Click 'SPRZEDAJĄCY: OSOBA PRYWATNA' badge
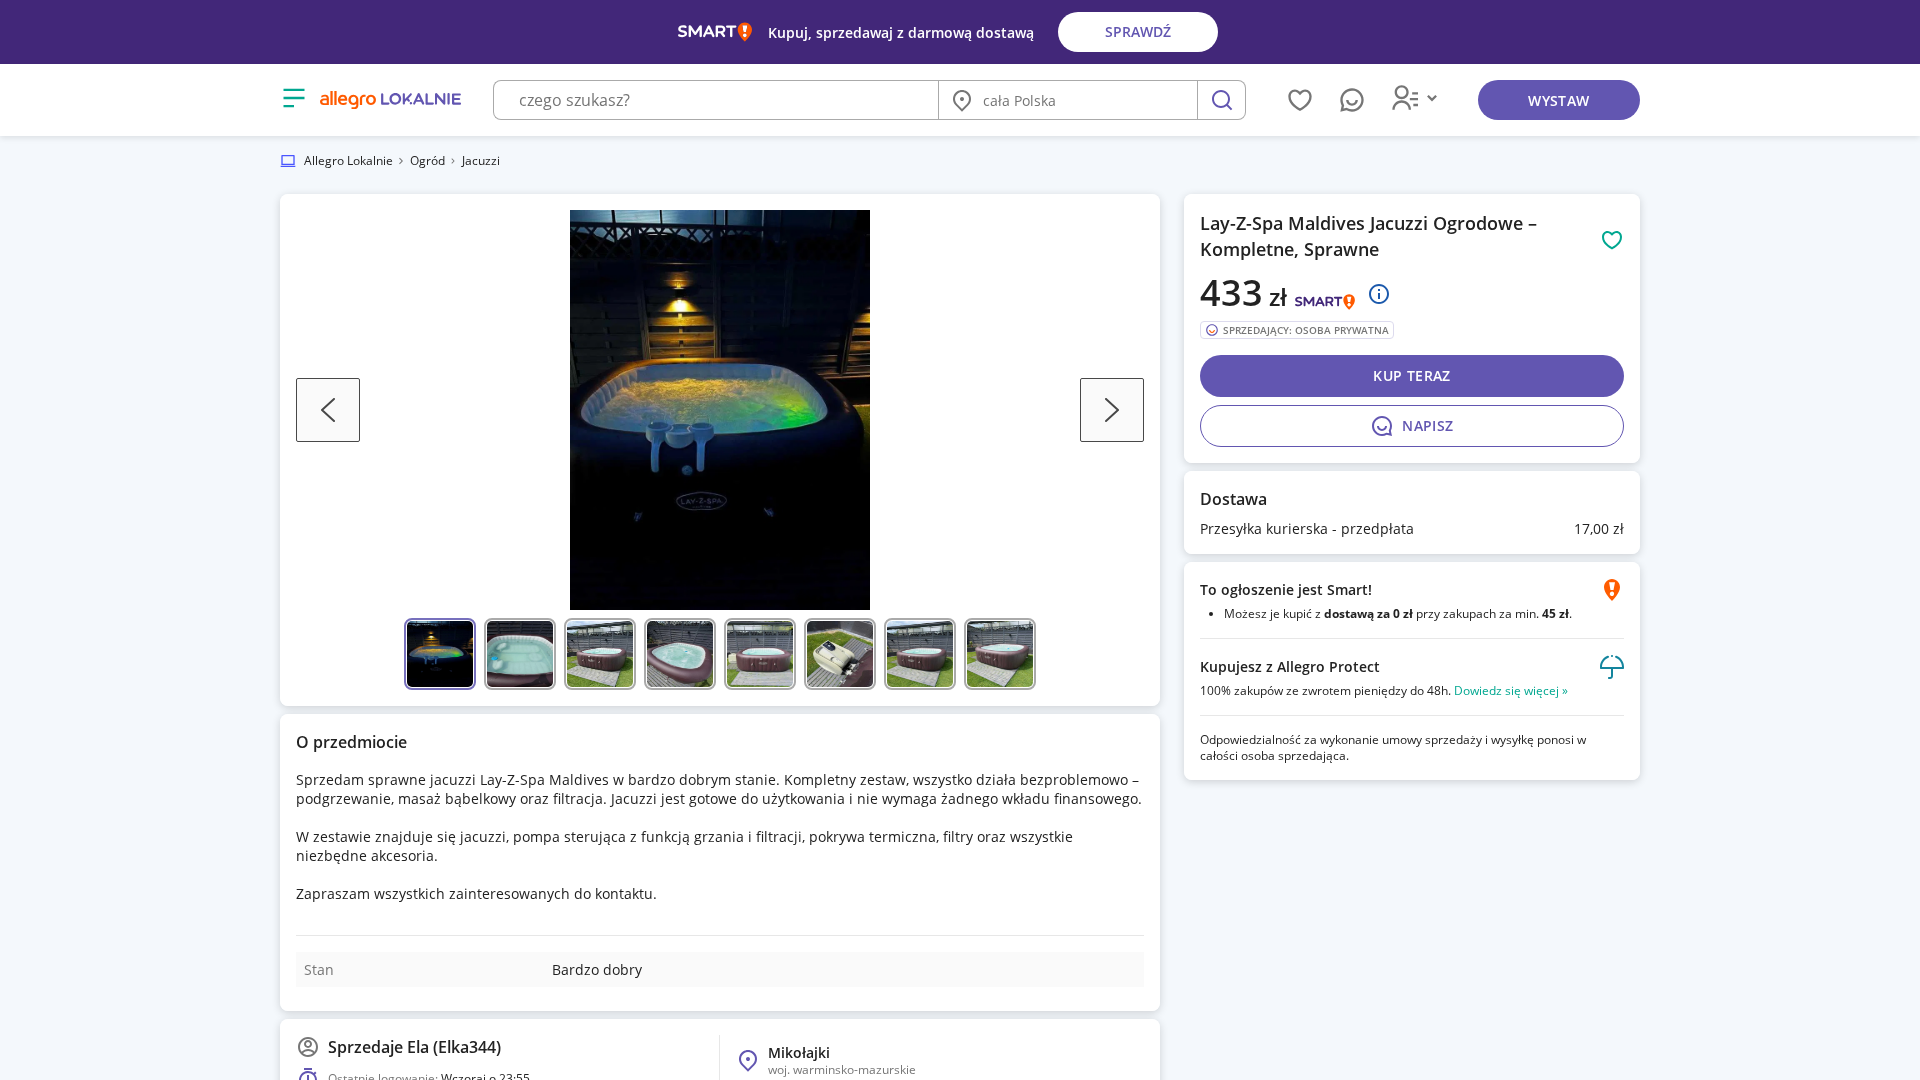The height and width of the screenshot is (1080, 1920). pyautogui.click(x=1296, y=330)
